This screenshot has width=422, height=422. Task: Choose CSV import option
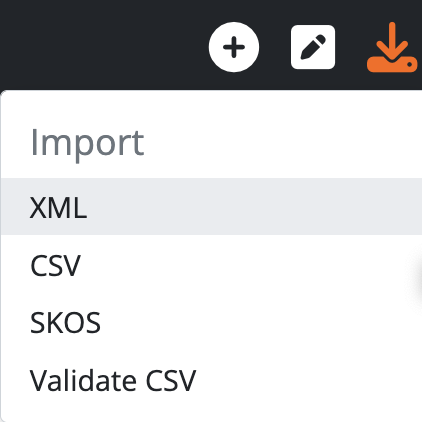[212, 265]
